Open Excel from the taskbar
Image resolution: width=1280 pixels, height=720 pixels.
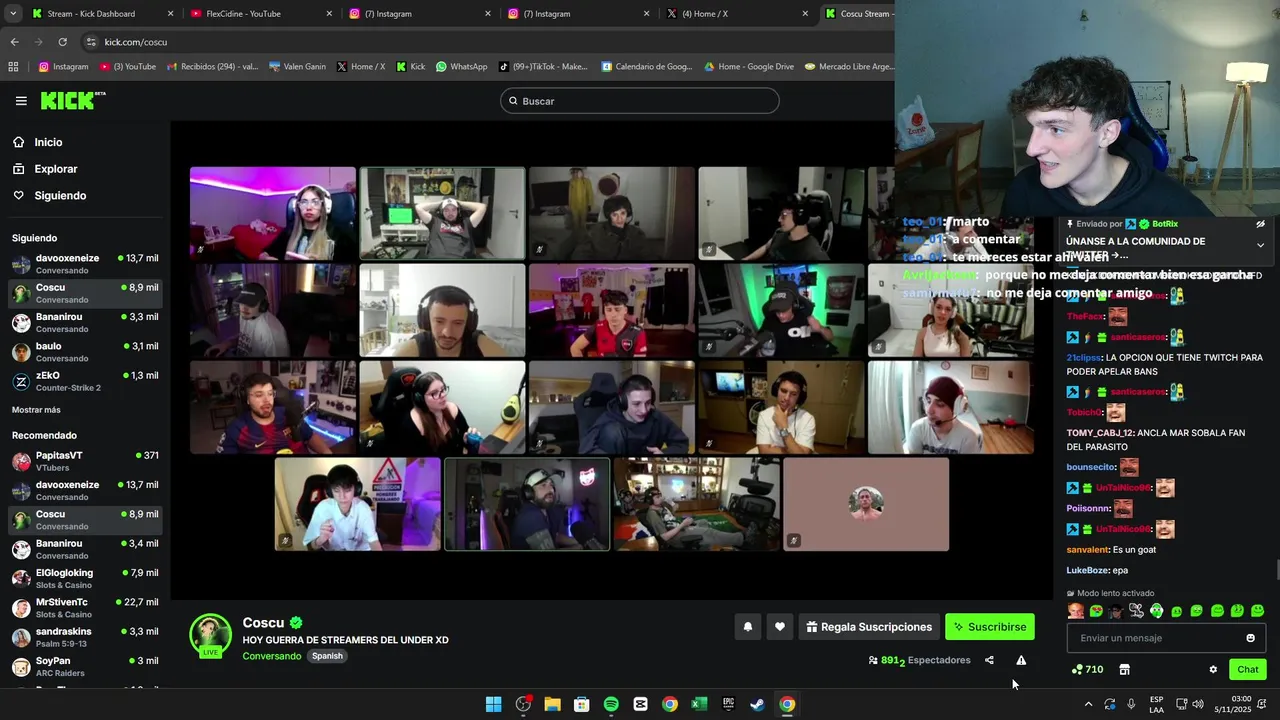tap(699, 704)
